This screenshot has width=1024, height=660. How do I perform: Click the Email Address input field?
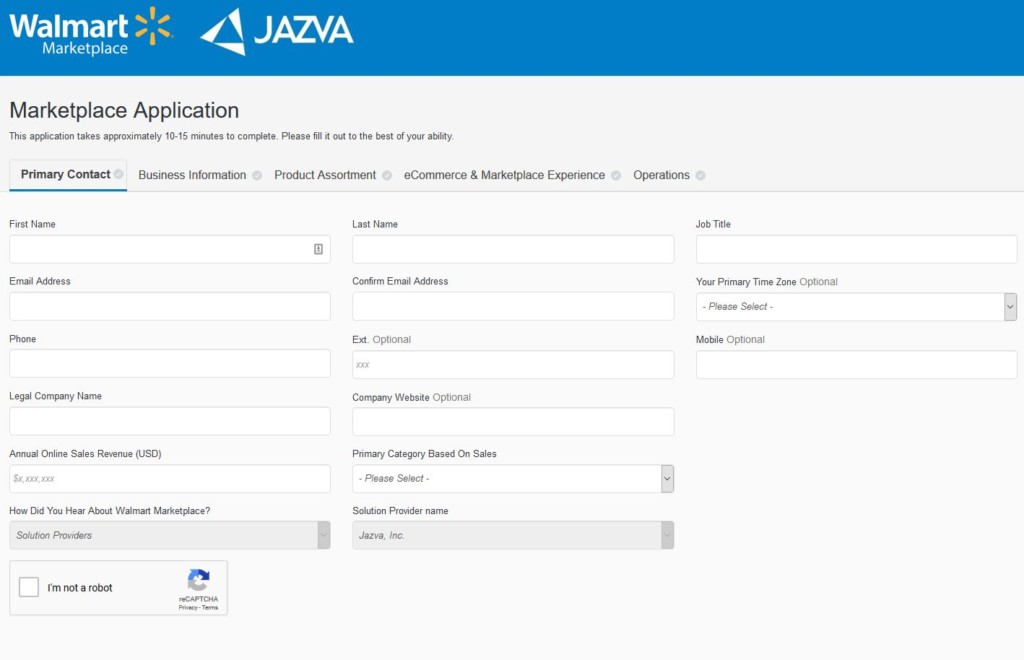click(x=170, y=306)
